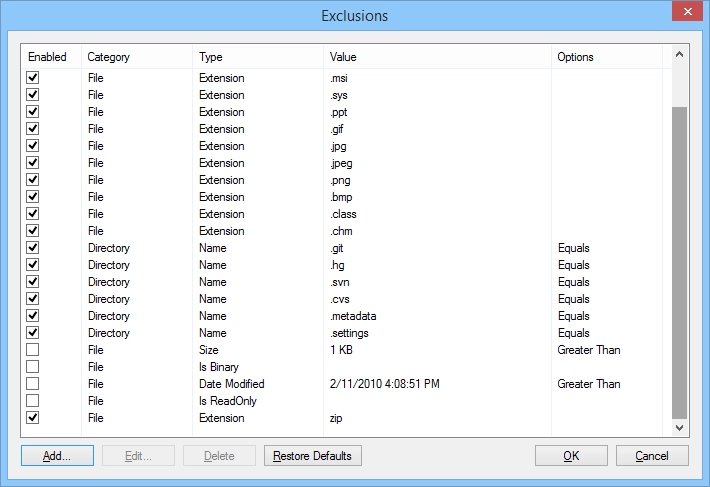The height and width of the screenshot is (487, 710).
Task: Uncheck the .git directory exclusion
Action: (33, 248)
